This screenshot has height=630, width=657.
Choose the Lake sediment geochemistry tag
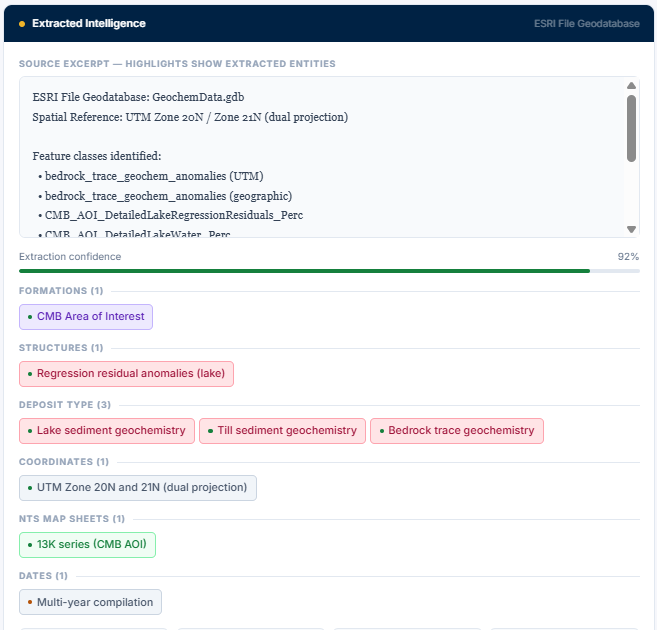point(106,431)
